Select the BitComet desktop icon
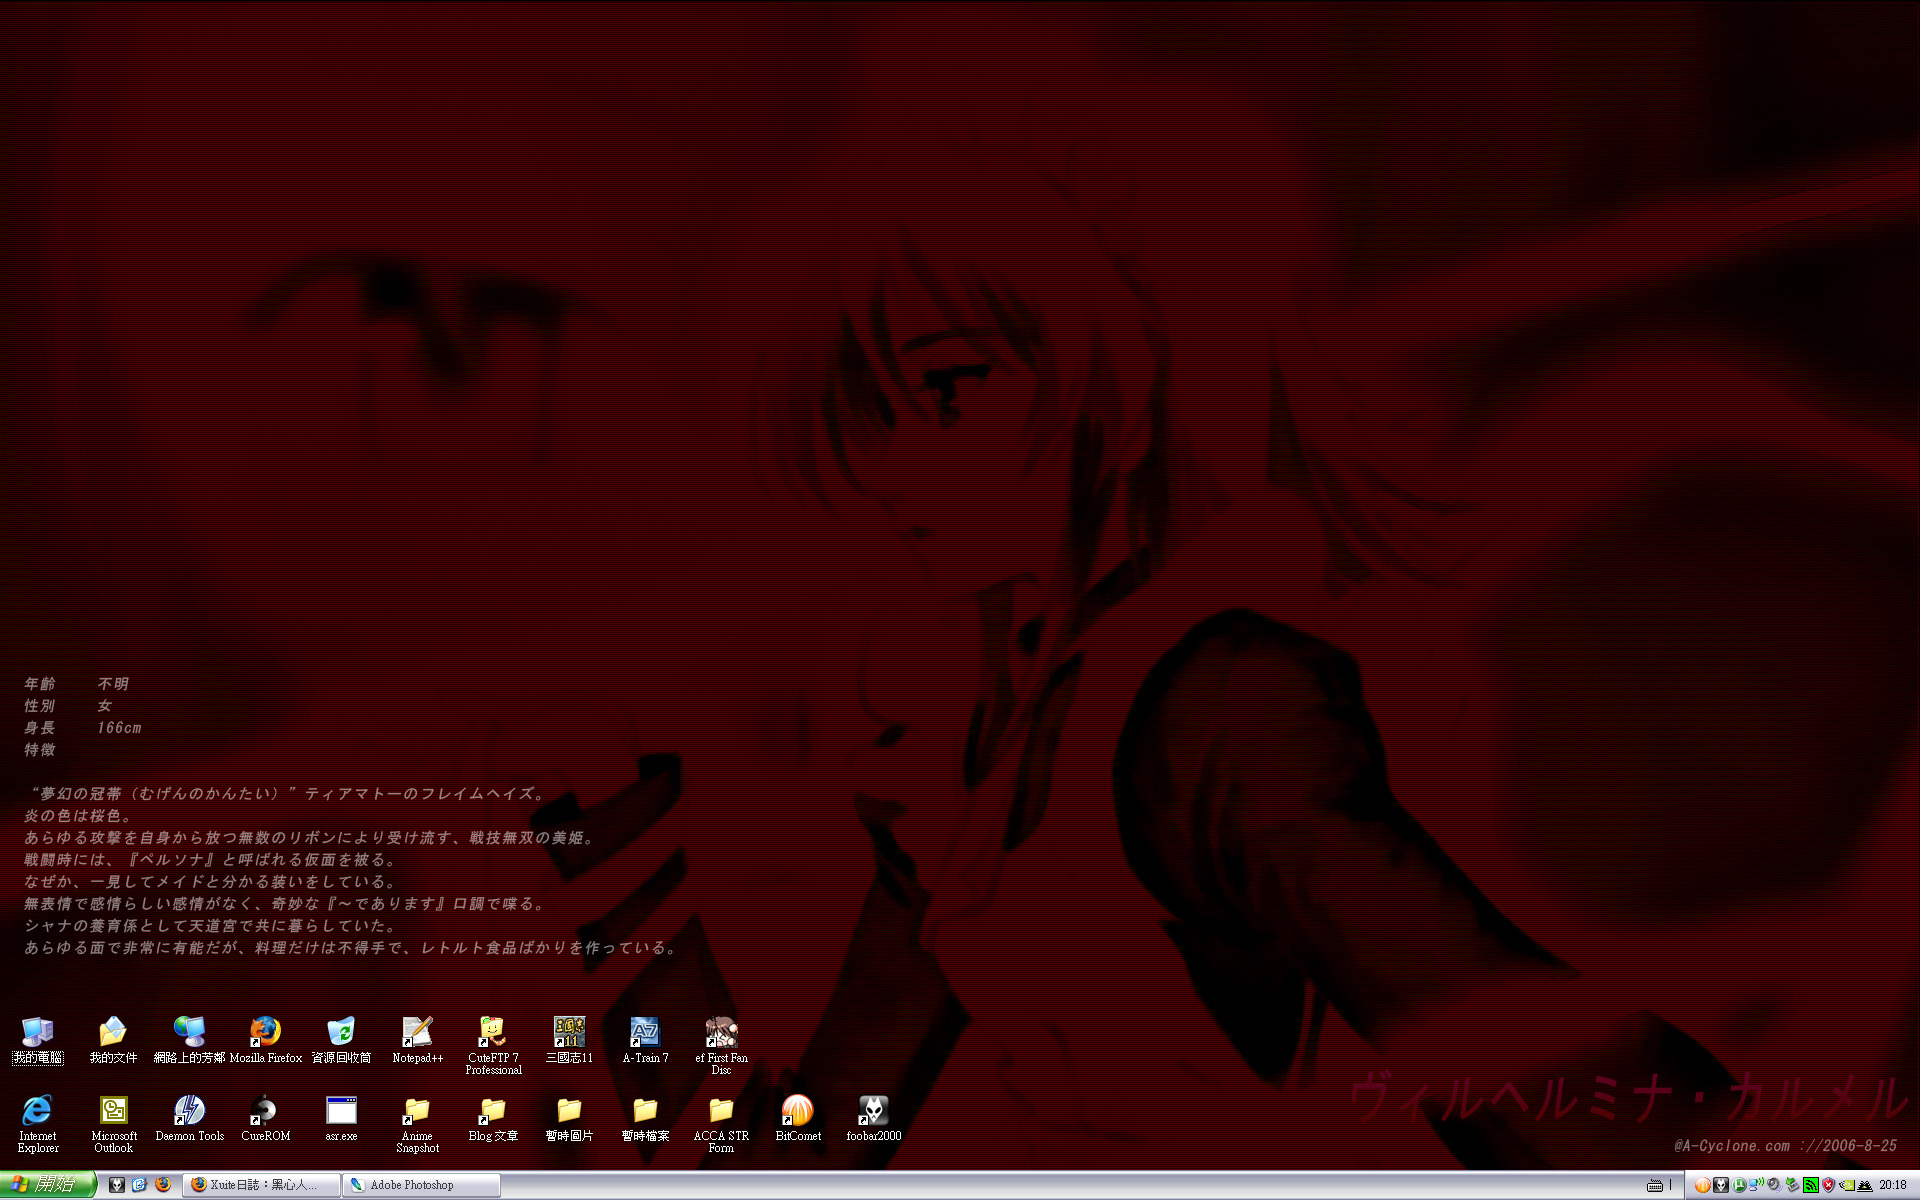Viewport: 1920px width, 1200px height. tap(797, 1118)
